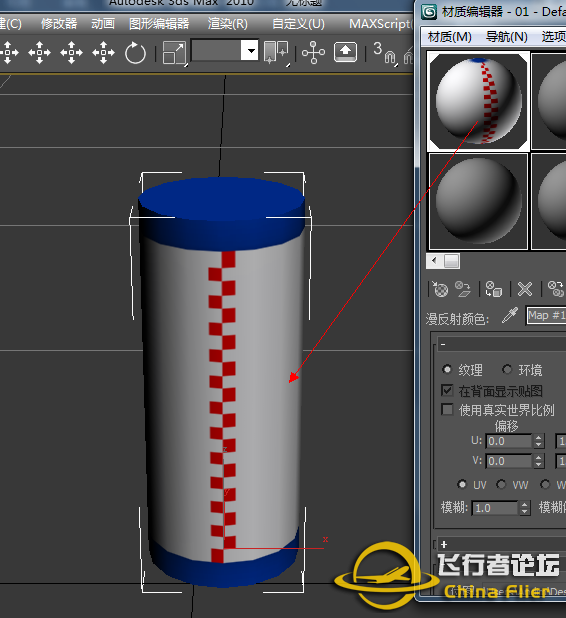Open 导航(N) menu in Material Editor

pyautogui.click(x=506, y=37)
